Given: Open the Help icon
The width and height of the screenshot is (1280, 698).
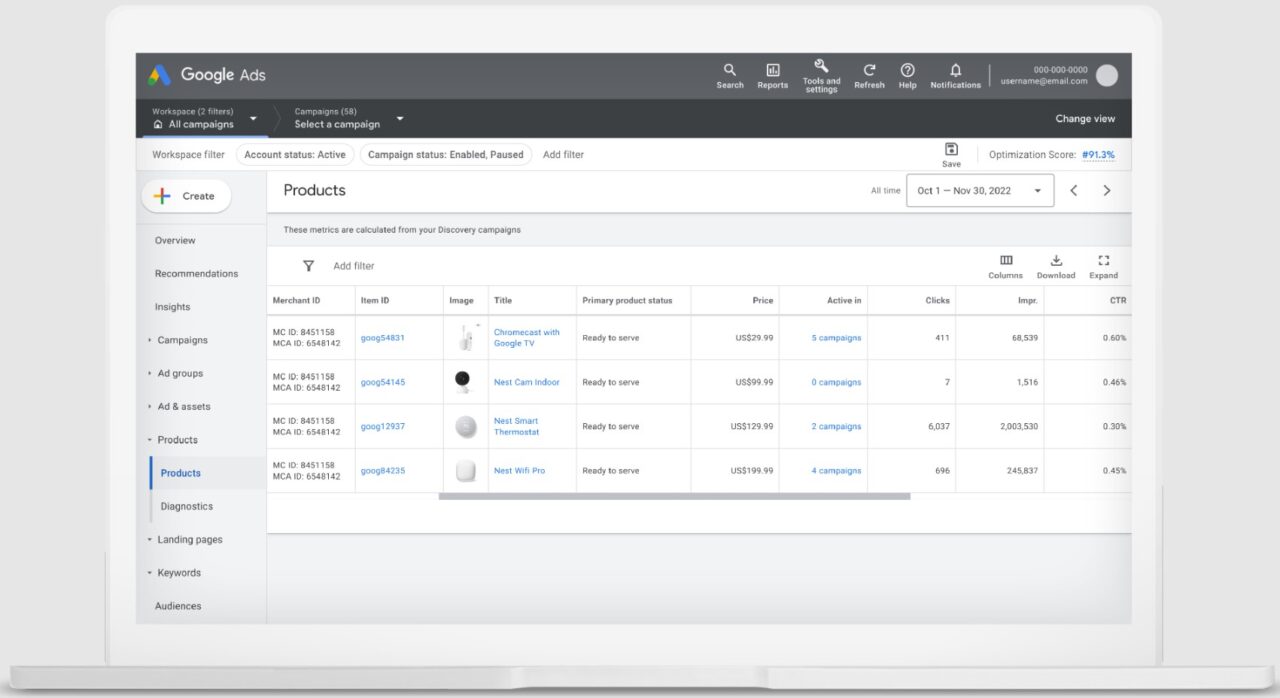Looking at the screenshot, I should pos(907,76).
